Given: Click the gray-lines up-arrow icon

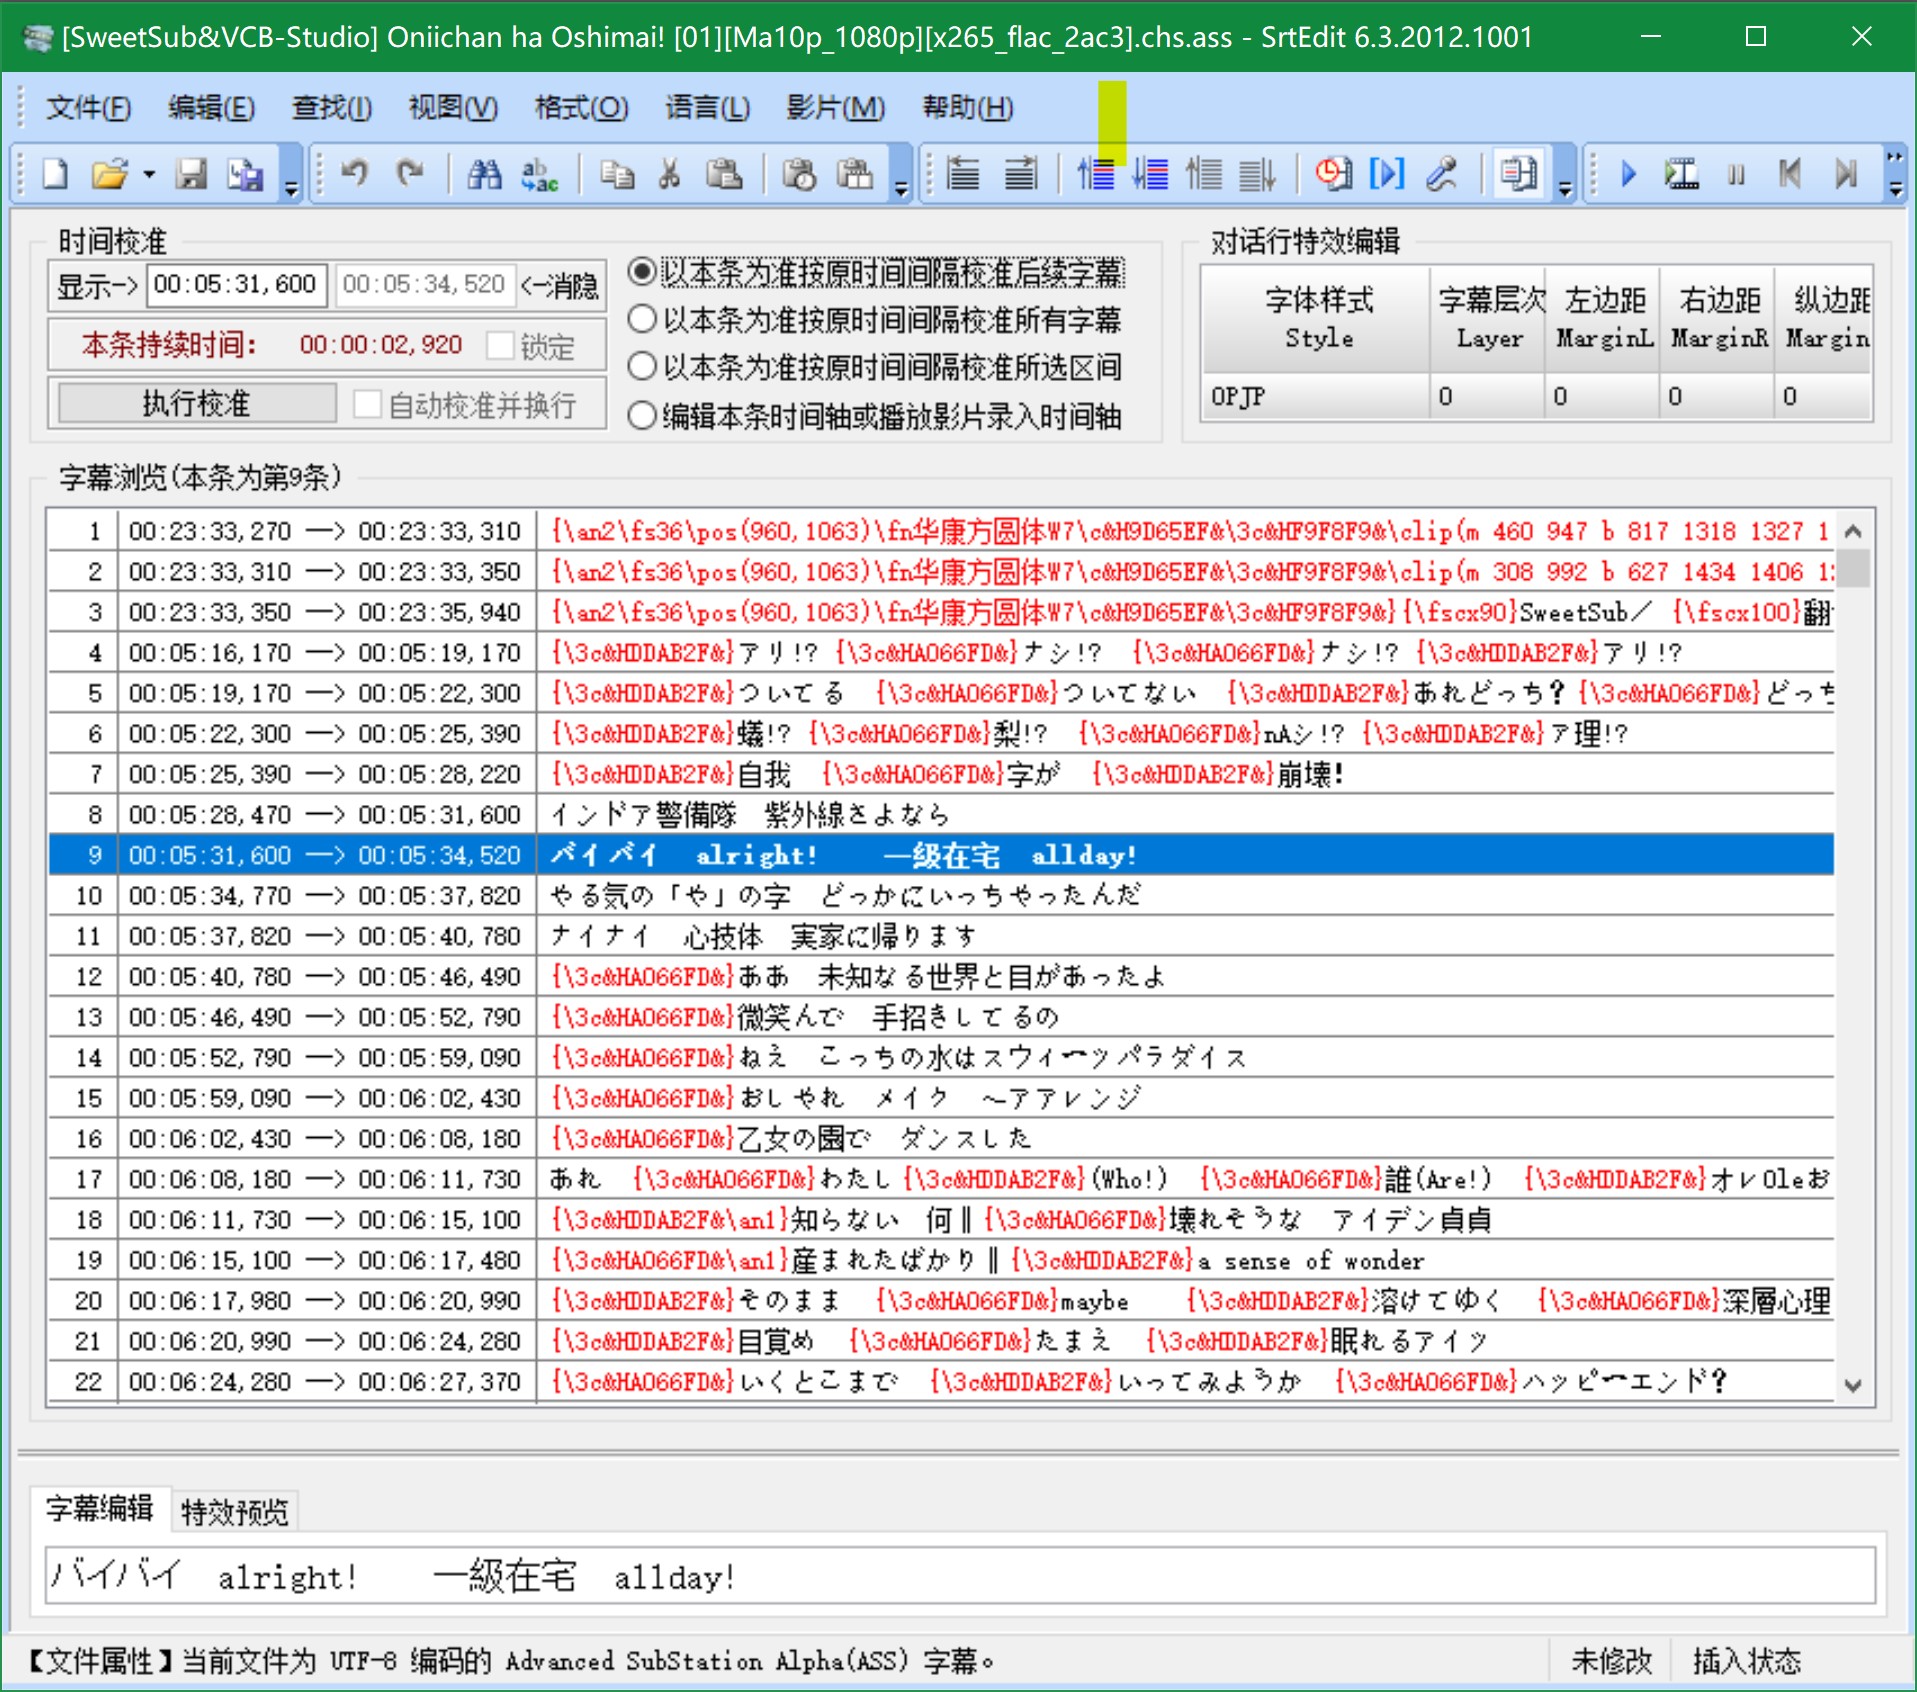Looking at the screenshot, I should tap(1204, 174).
